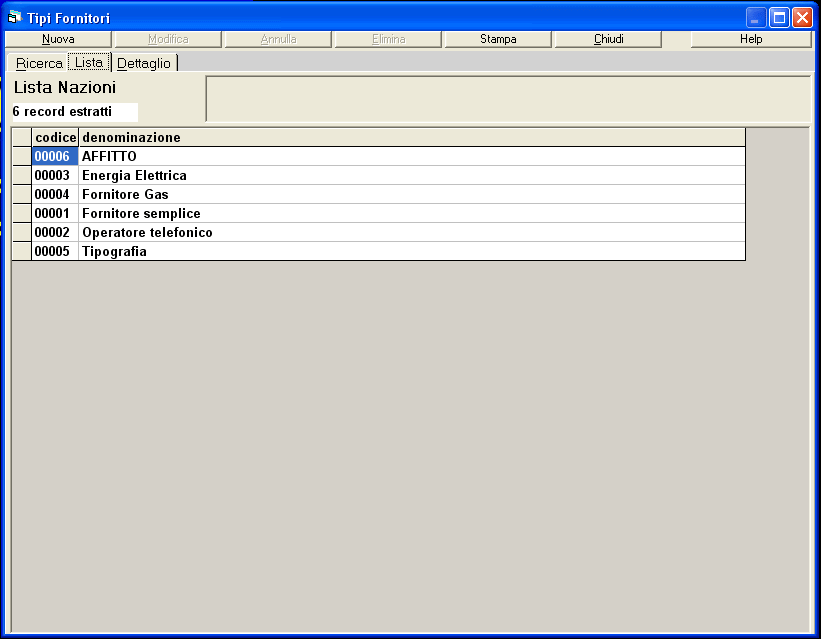Click row selector for Tipografia row
This screenshot has width=822, height=639.
click(x=22, y=251)
